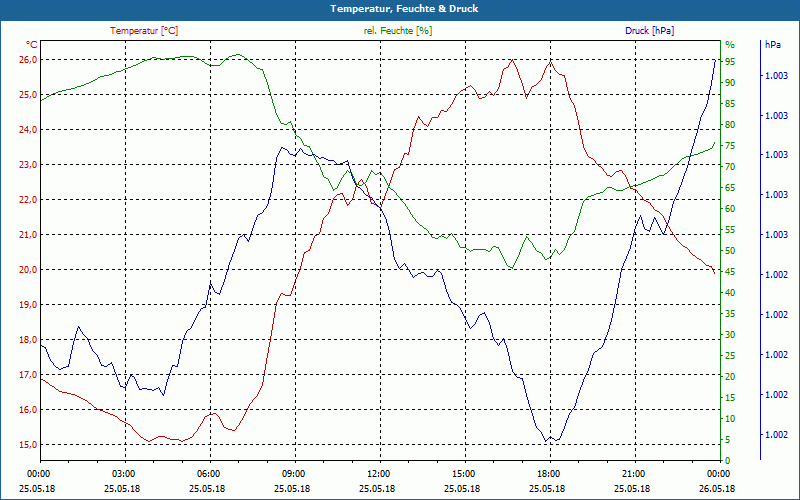This screenshot has width=800, height=500.
Task: Click humidity axis value '35'
Action: pos(730,314)
